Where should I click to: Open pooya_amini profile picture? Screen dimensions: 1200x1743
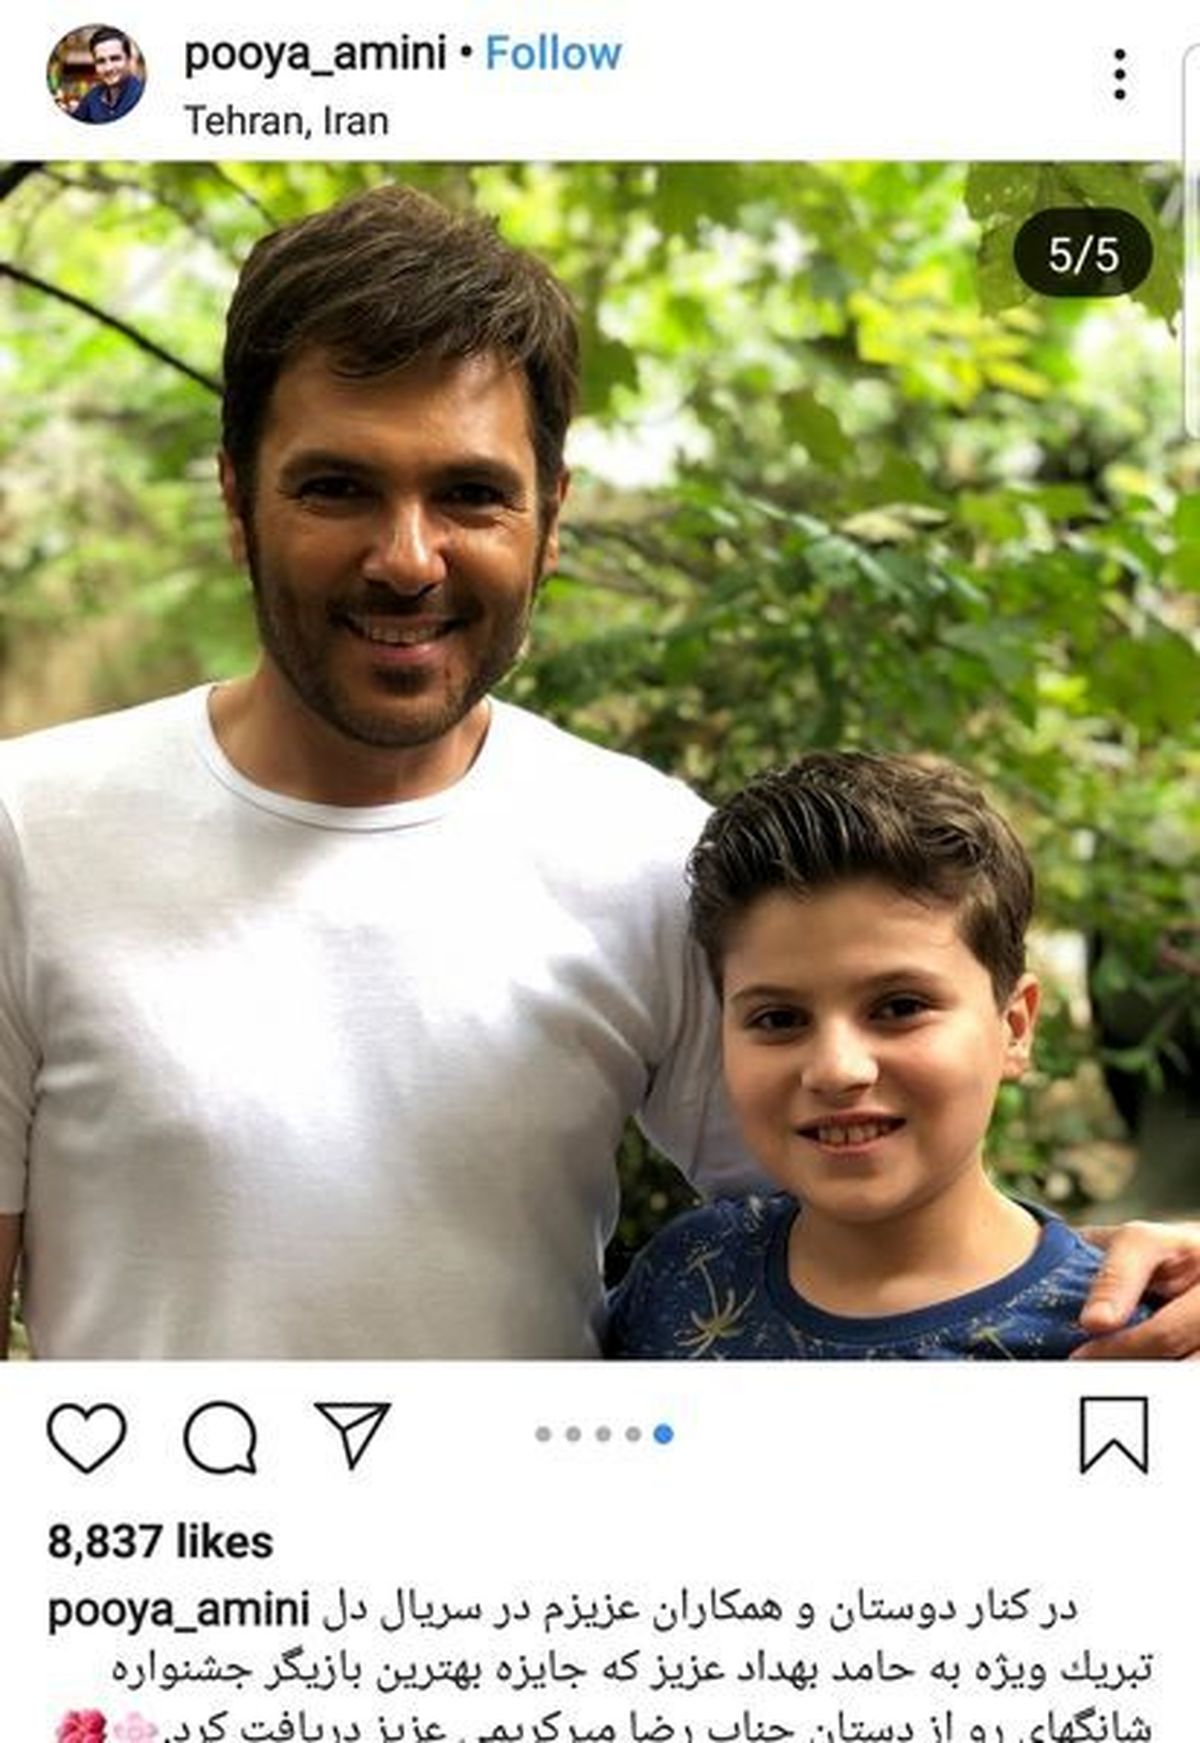(x=96, y=75)
